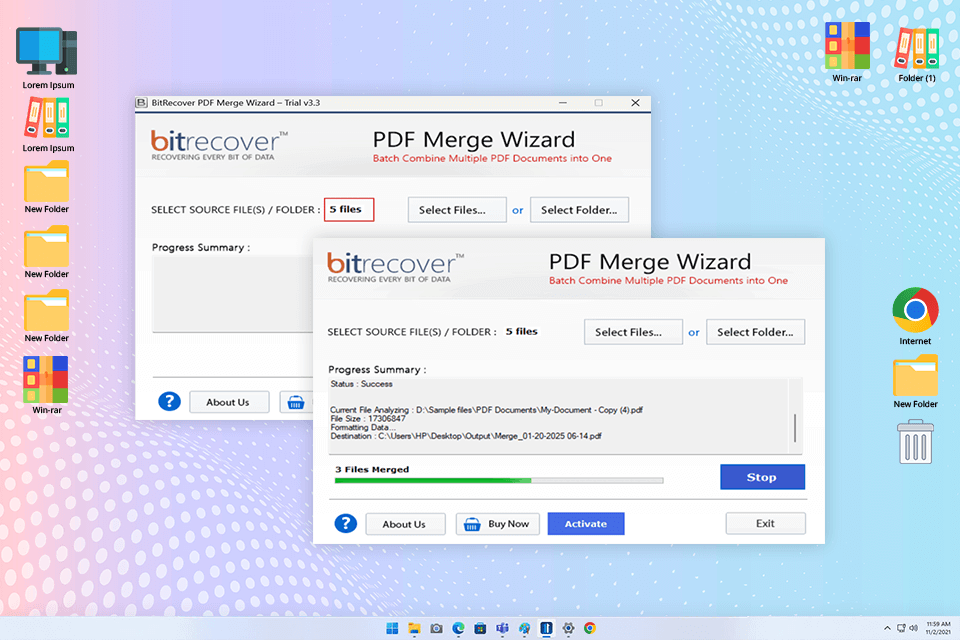
Task: Open the Lorem Ipsum binders desktop icon
Action: (47, 118)
